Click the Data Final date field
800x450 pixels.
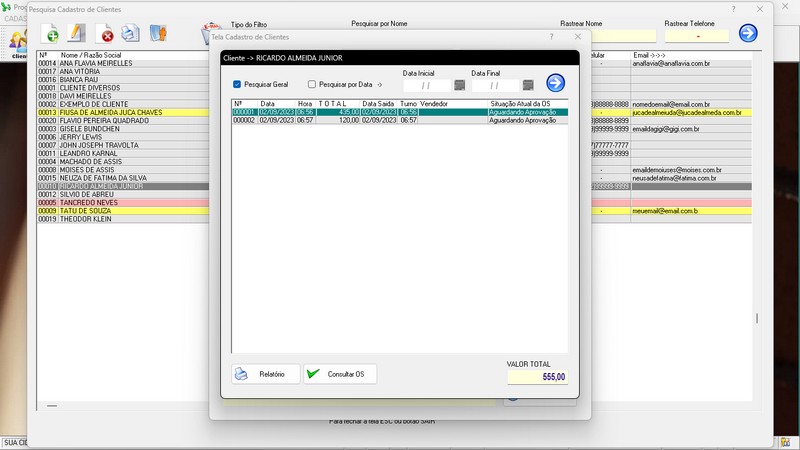pyautogui.click(x=494, y=85)
